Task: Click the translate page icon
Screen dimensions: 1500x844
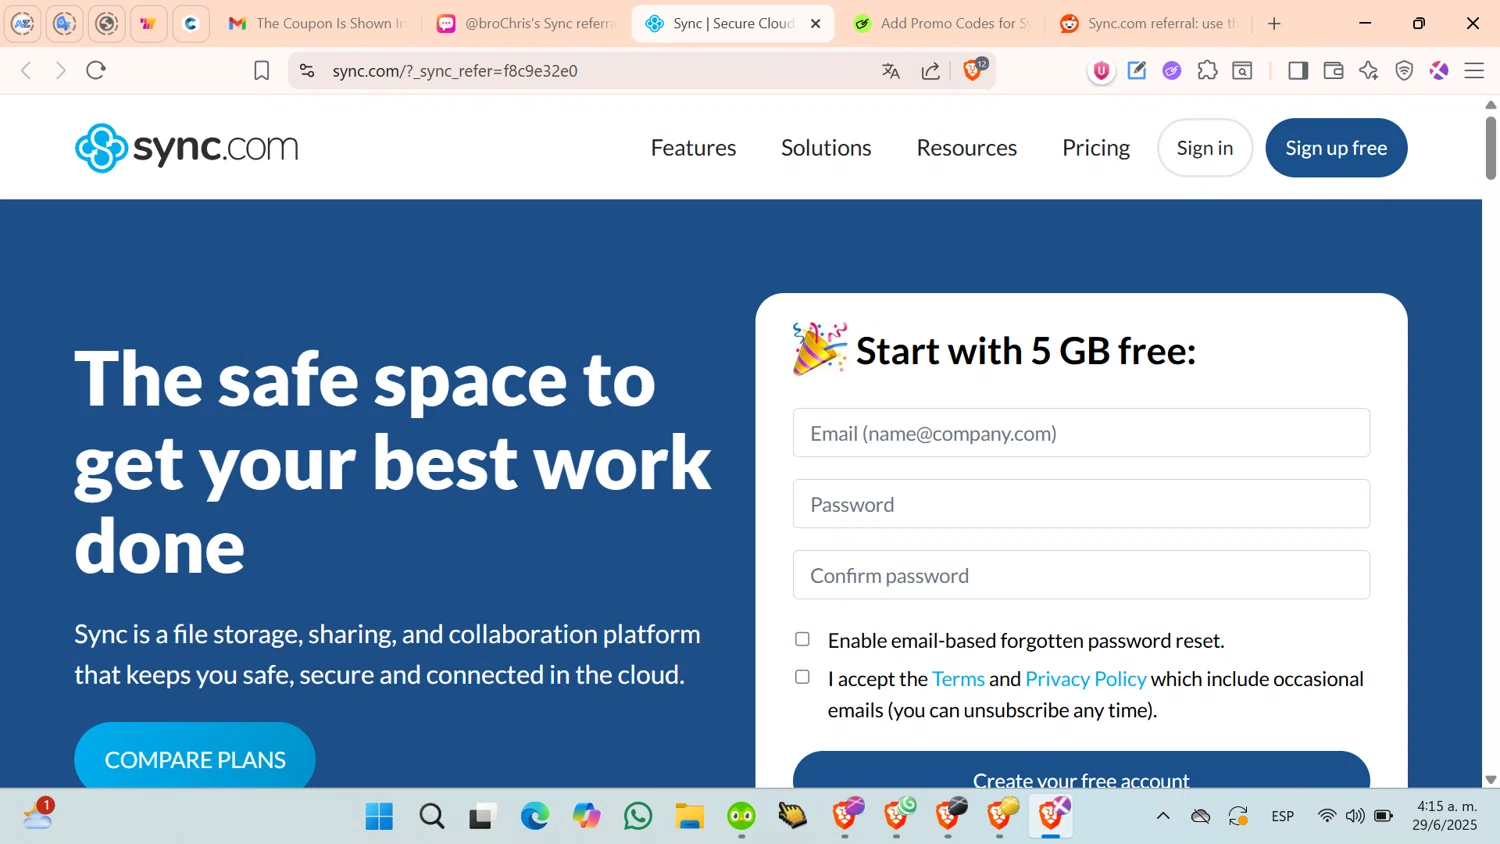Action: 891,70
